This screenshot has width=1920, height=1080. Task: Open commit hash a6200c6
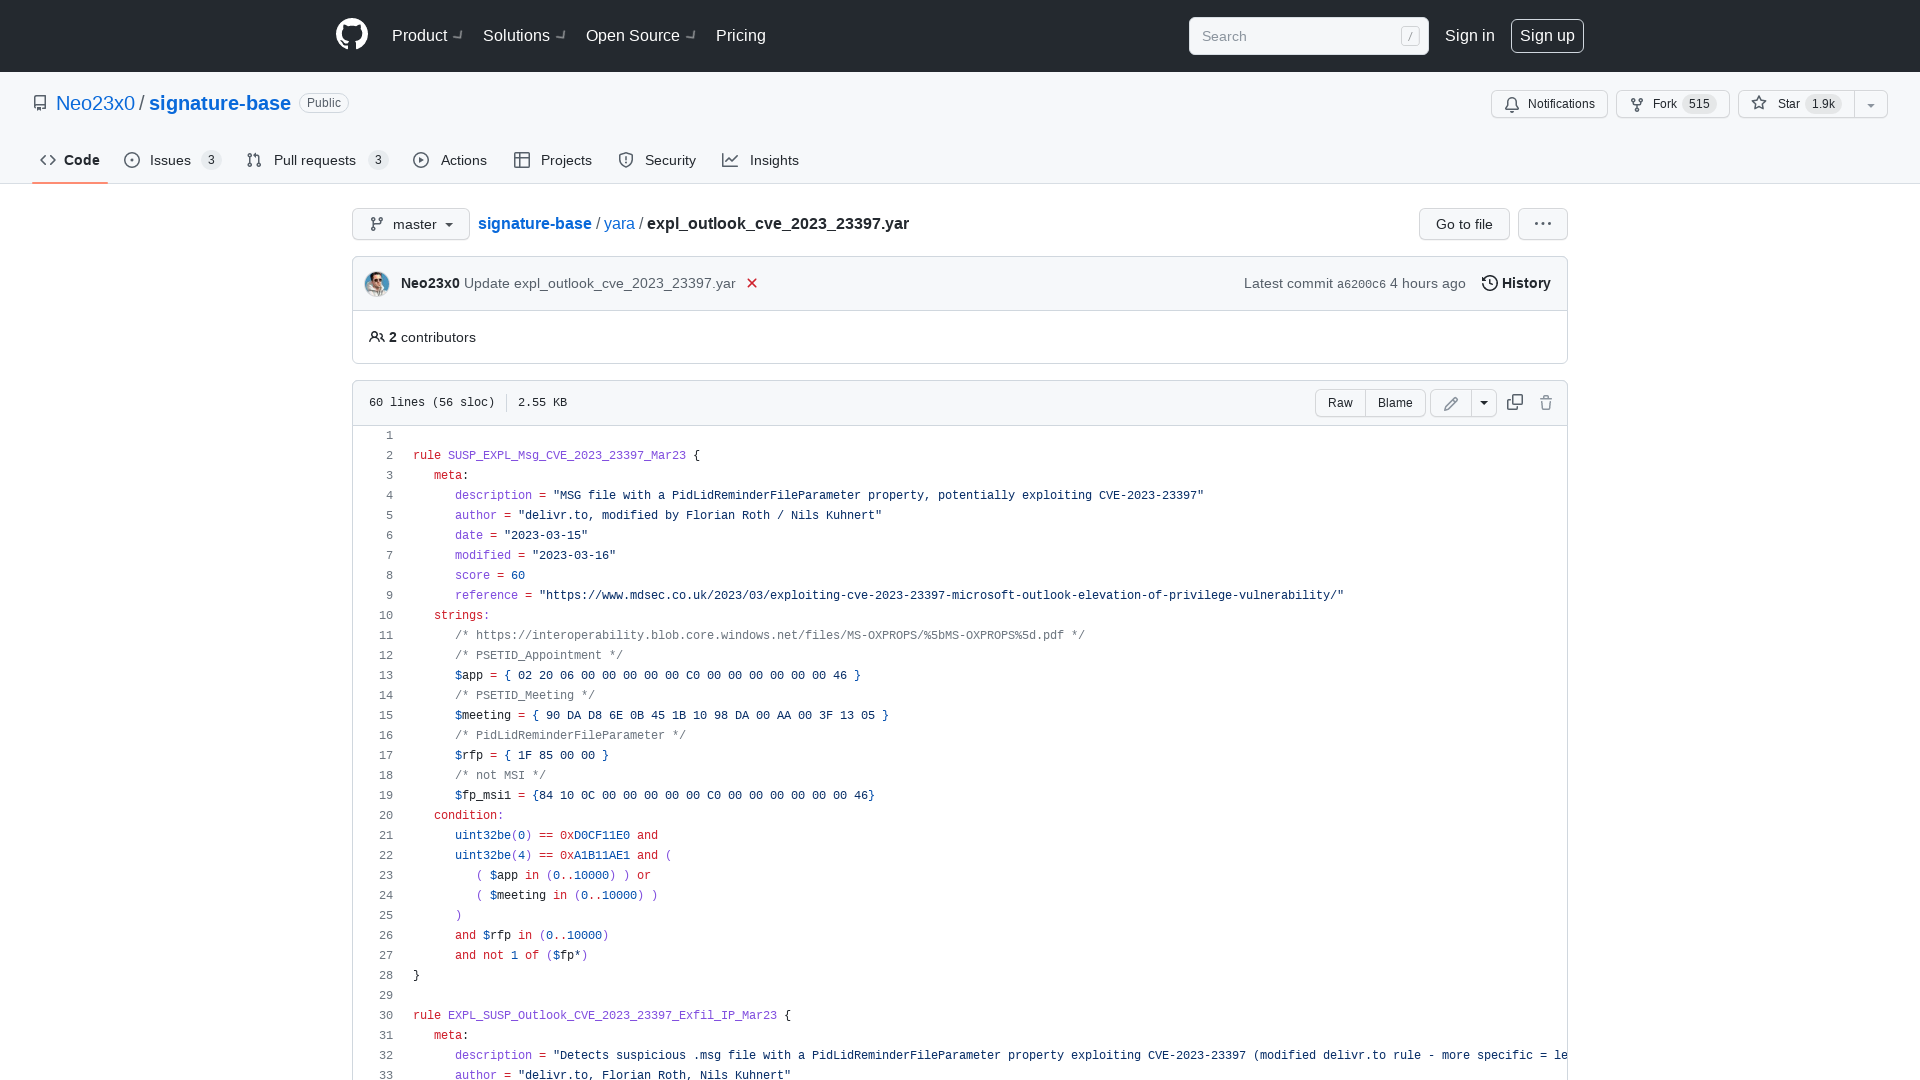point(1361,284)
